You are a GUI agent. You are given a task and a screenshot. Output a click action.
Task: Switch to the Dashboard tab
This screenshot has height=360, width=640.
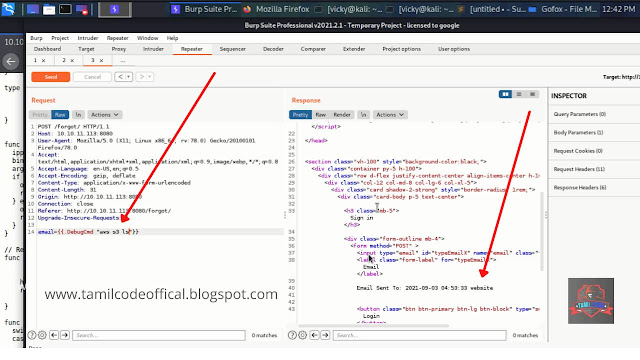pyautogui.click(x=47, y=49)
